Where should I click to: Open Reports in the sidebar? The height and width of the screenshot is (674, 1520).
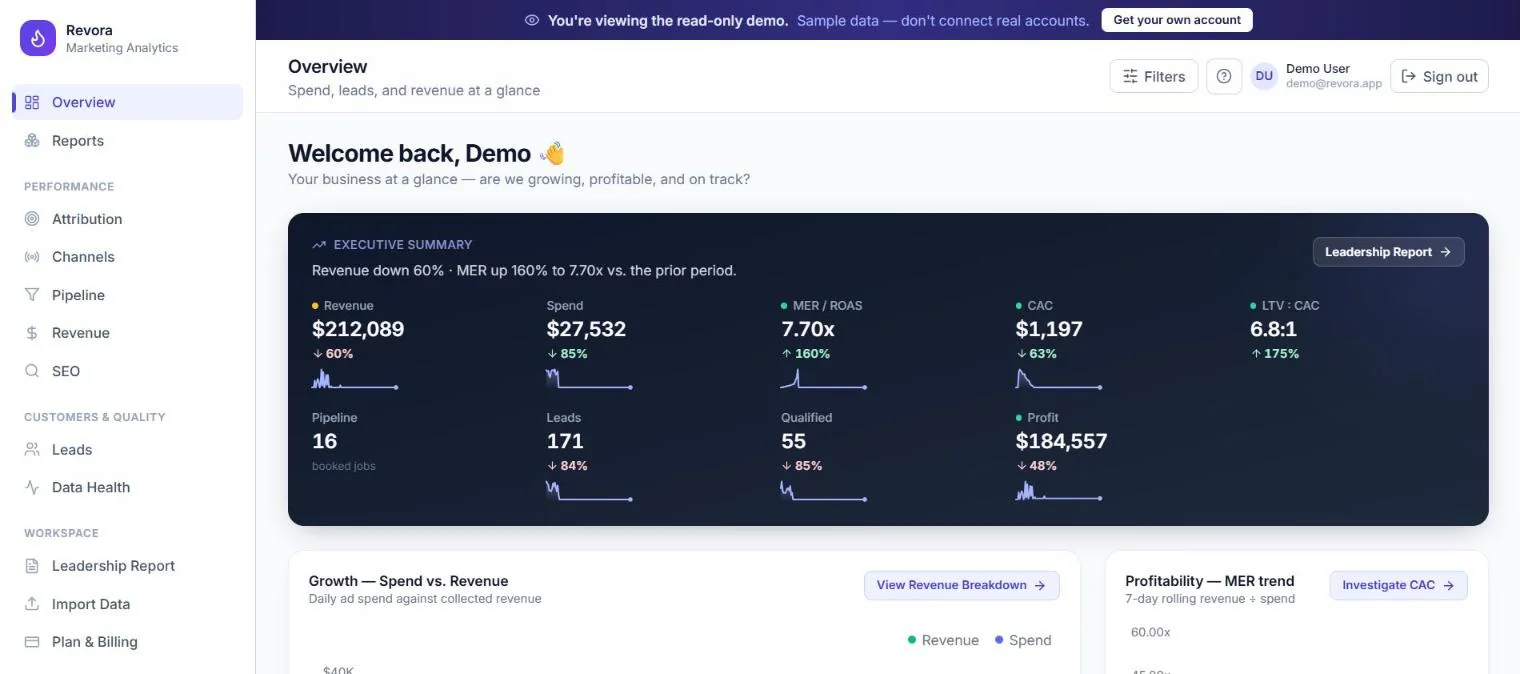tap(128, 141)
